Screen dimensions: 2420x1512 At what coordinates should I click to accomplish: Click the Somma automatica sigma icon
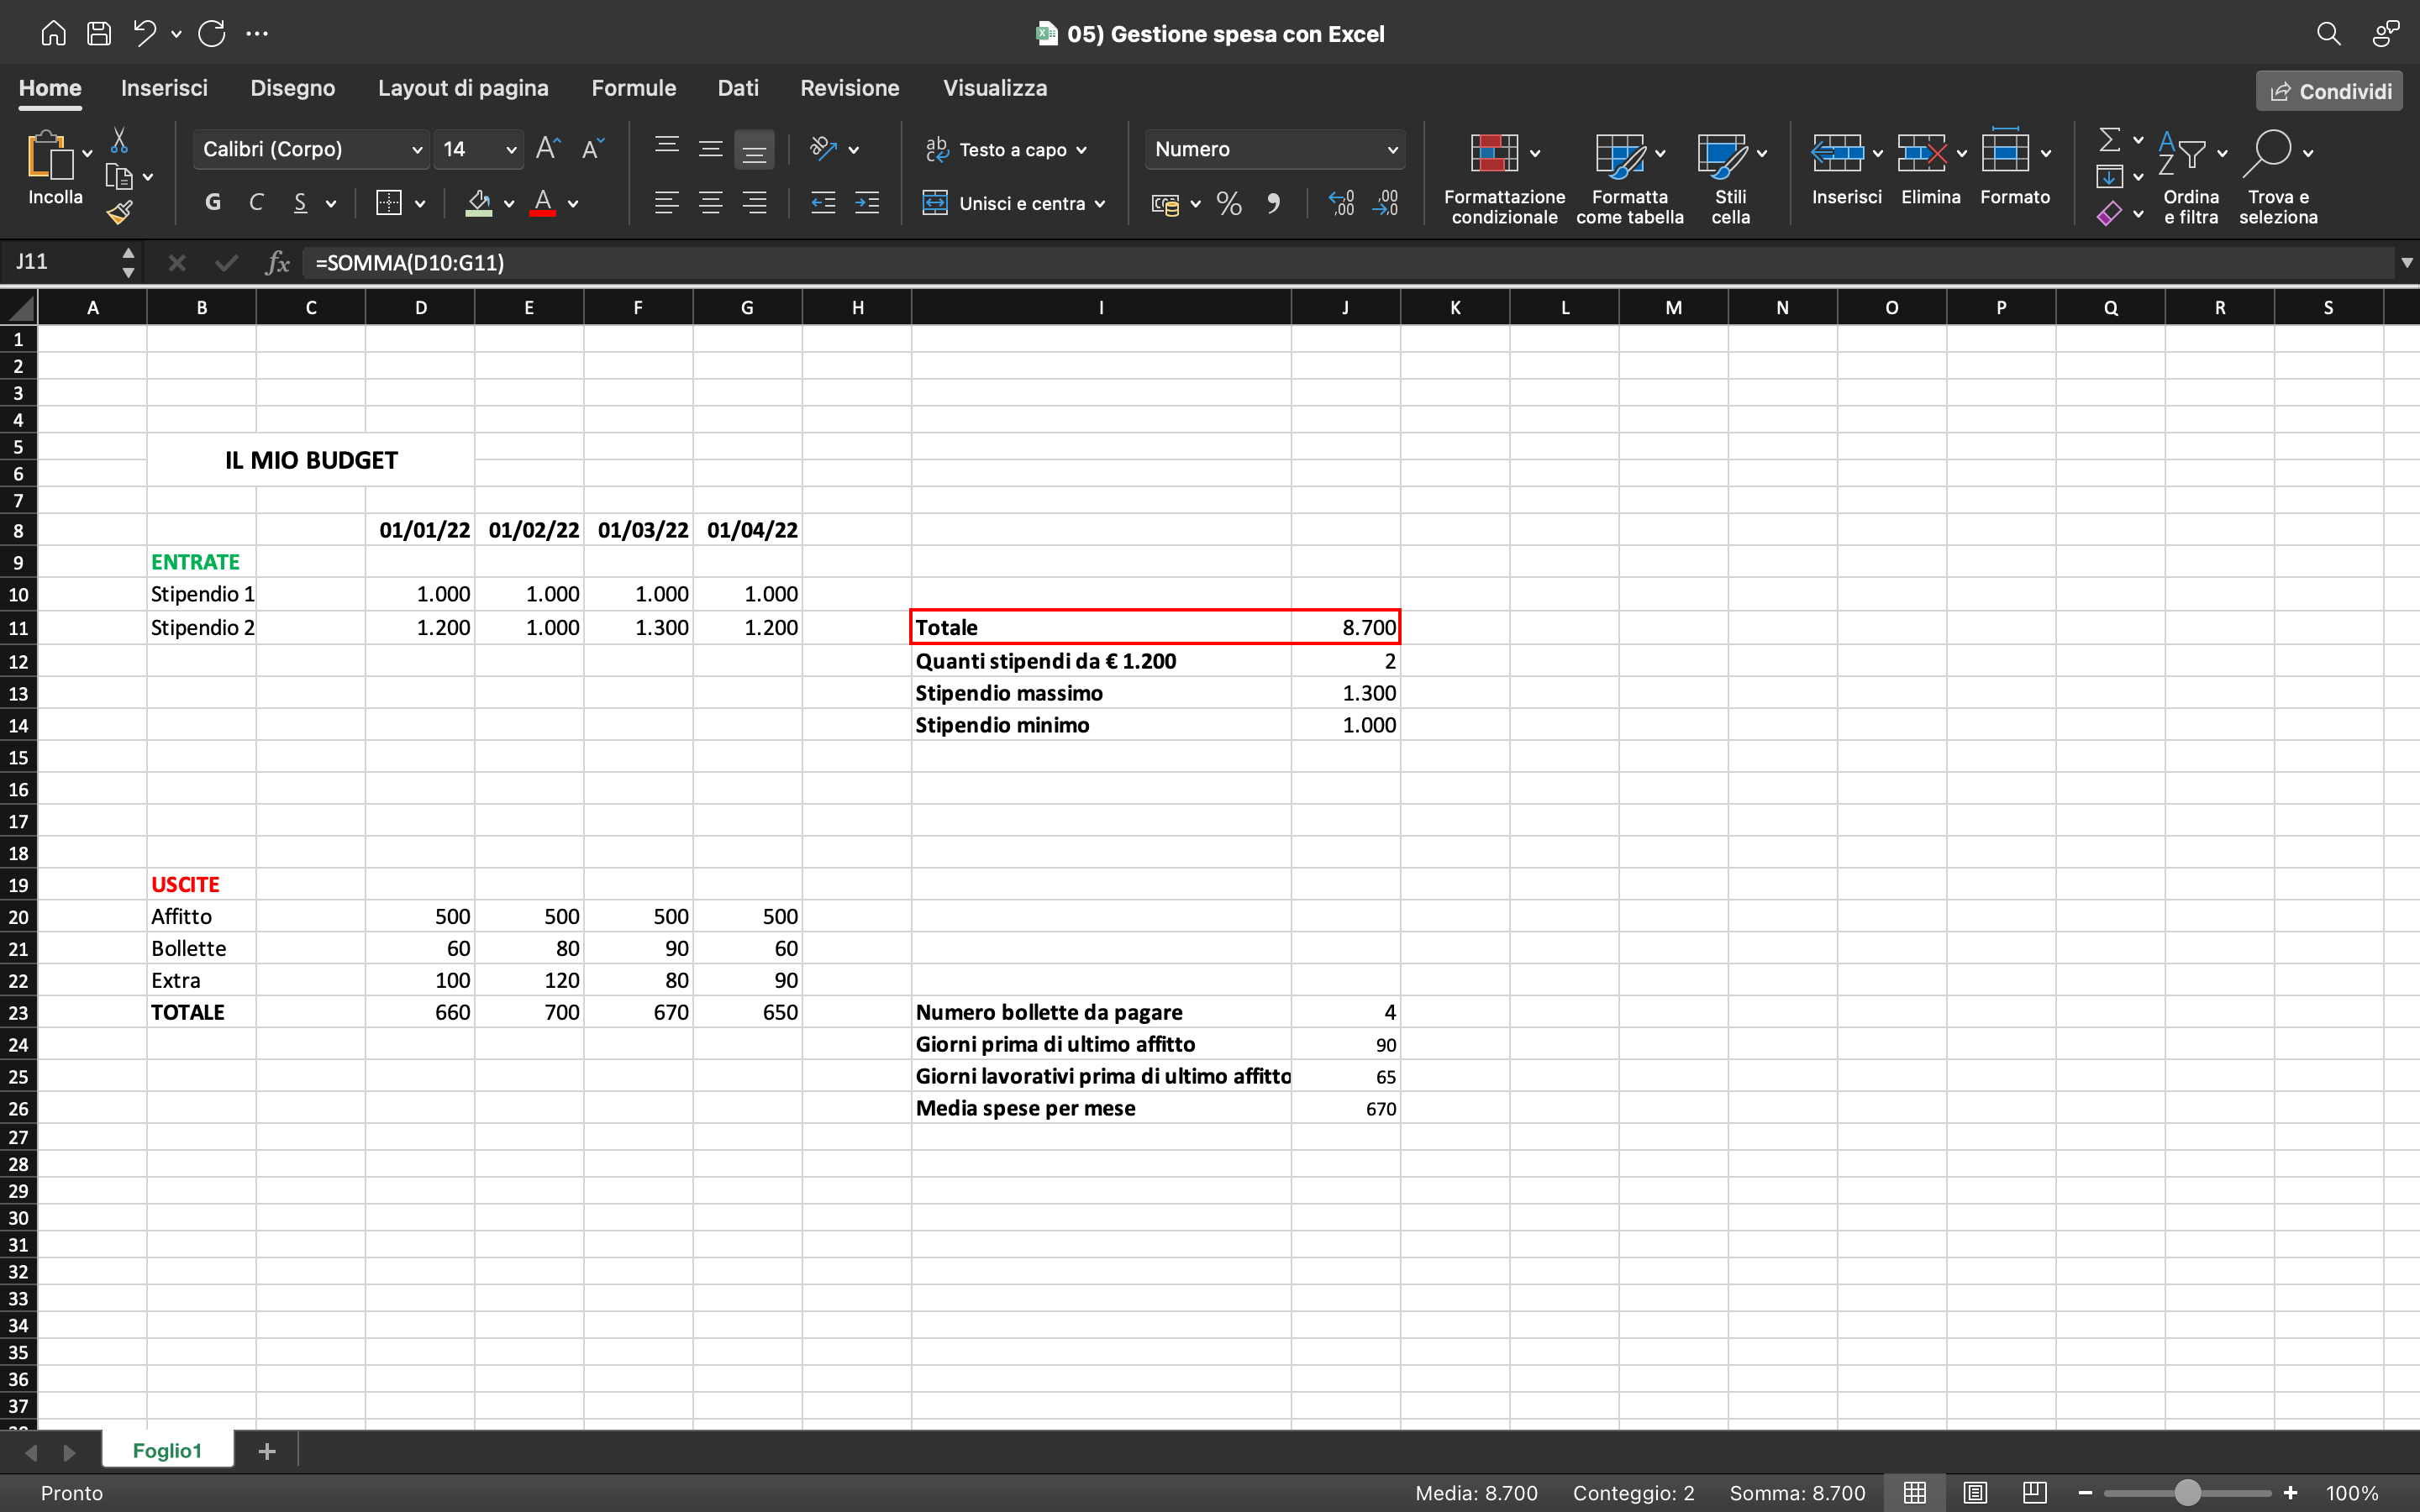pos(2110,140)
